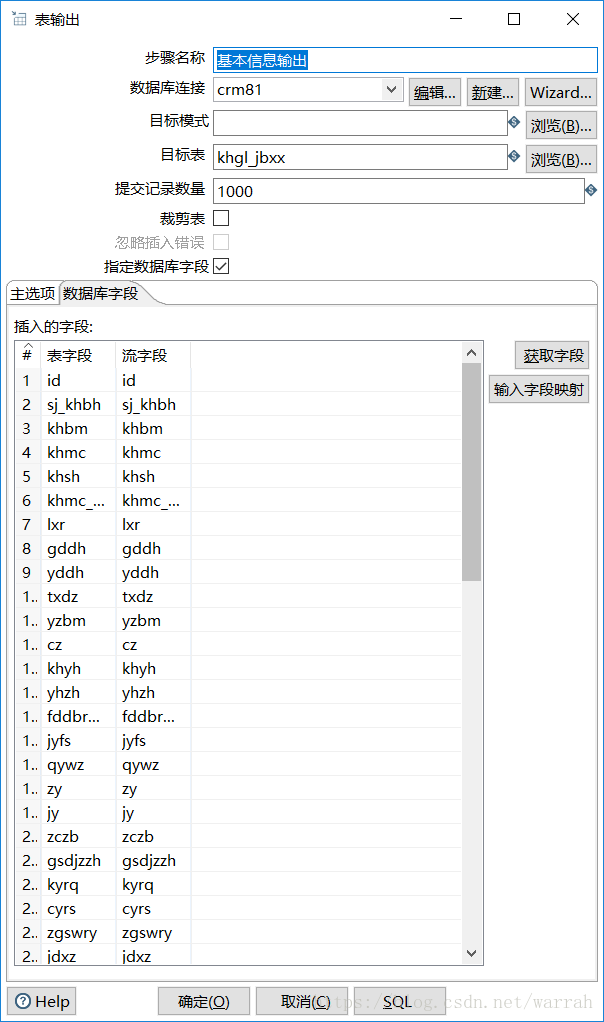Screen dimensions: 604x1022
Task: Click the 目标模式 input field
Action: pos(360,123)
